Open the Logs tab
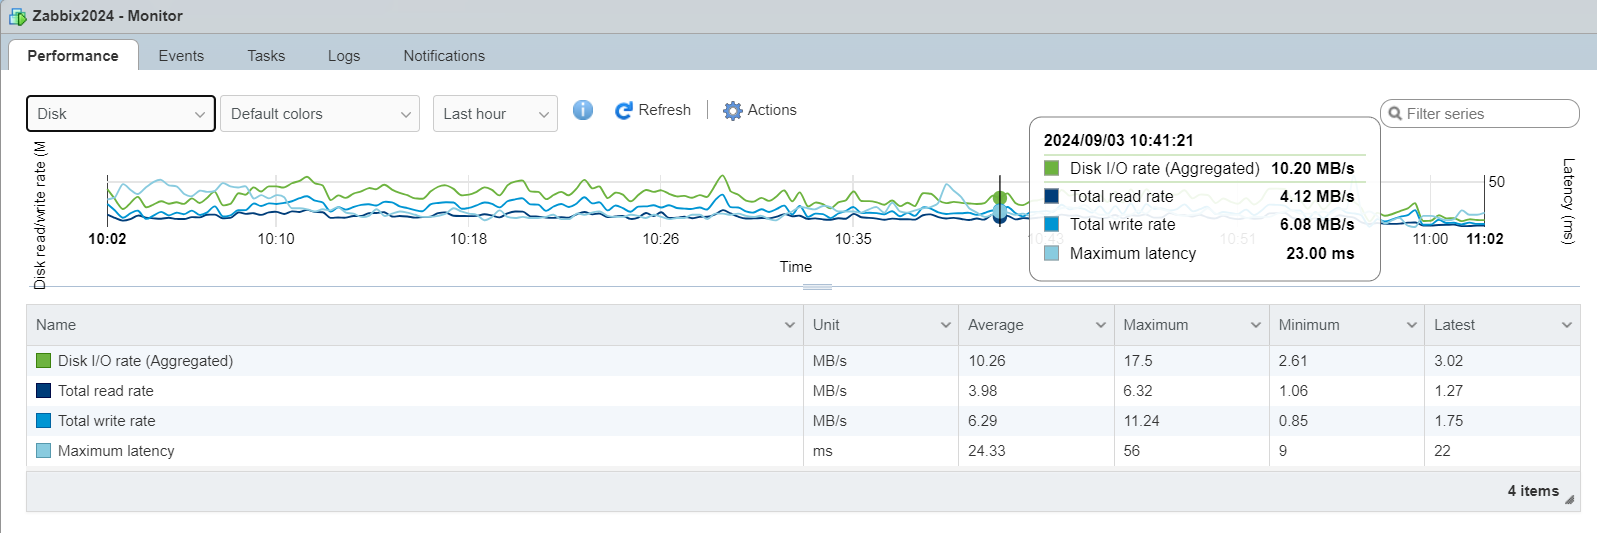 [x=344, y=56]
